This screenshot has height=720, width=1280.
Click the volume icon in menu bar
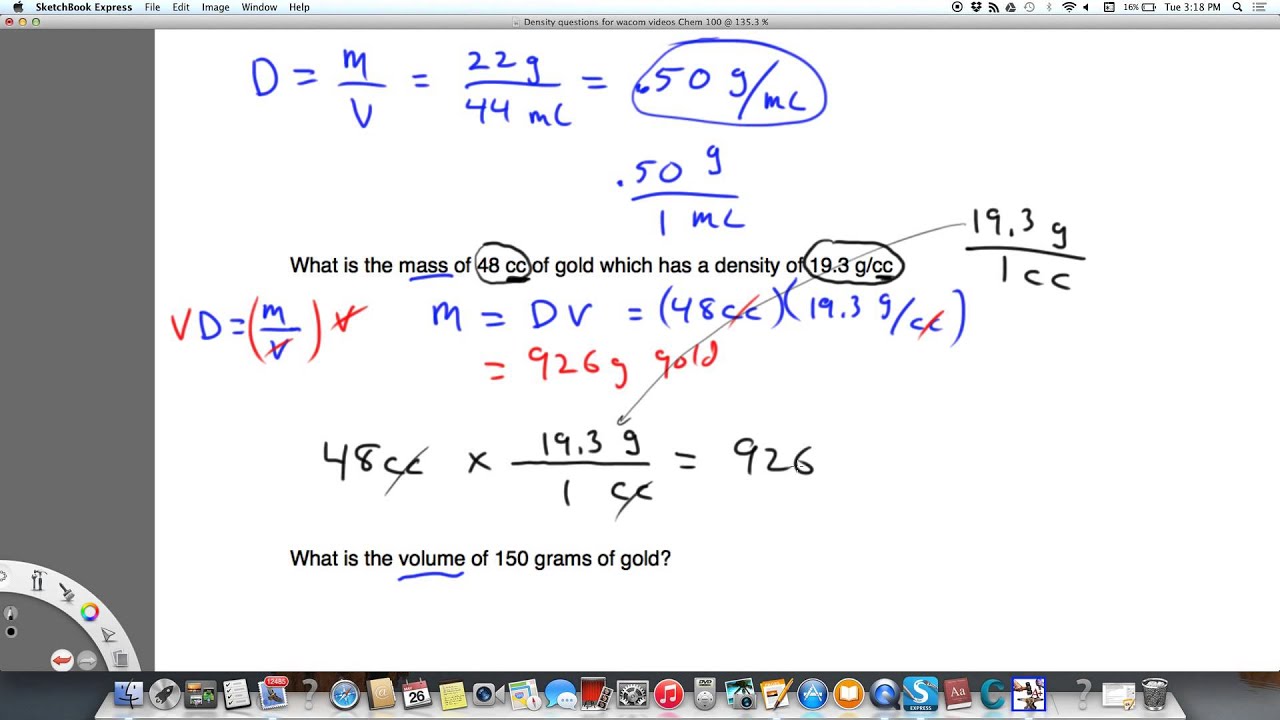pos(1087,7)
